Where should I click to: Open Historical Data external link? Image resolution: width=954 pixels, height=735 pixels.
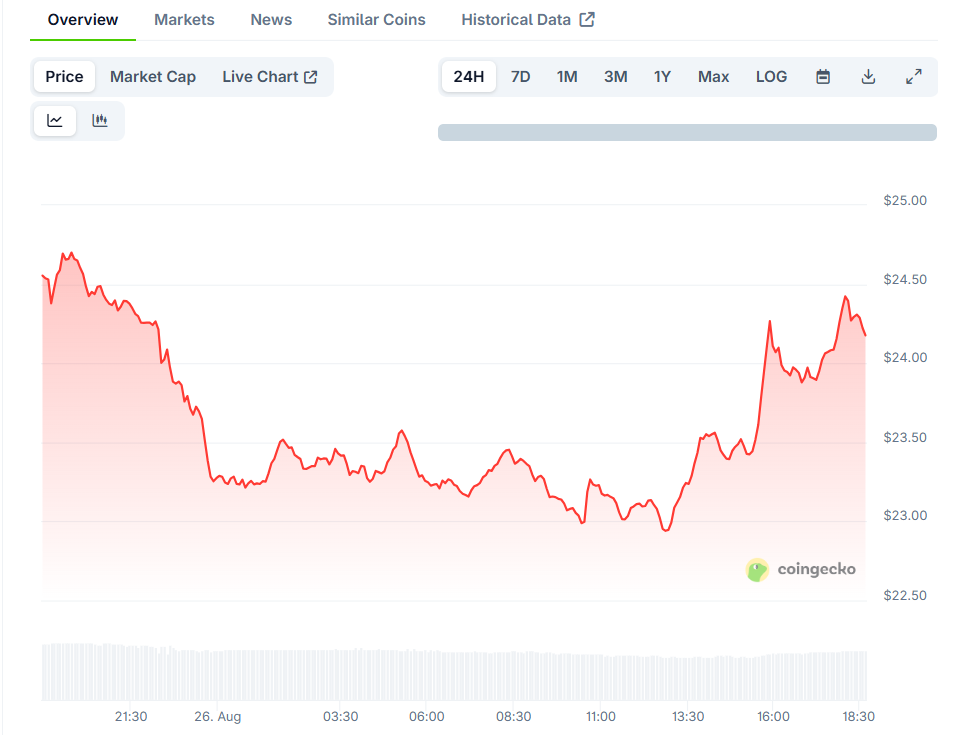pyautogui.click(x=527, y=20)
